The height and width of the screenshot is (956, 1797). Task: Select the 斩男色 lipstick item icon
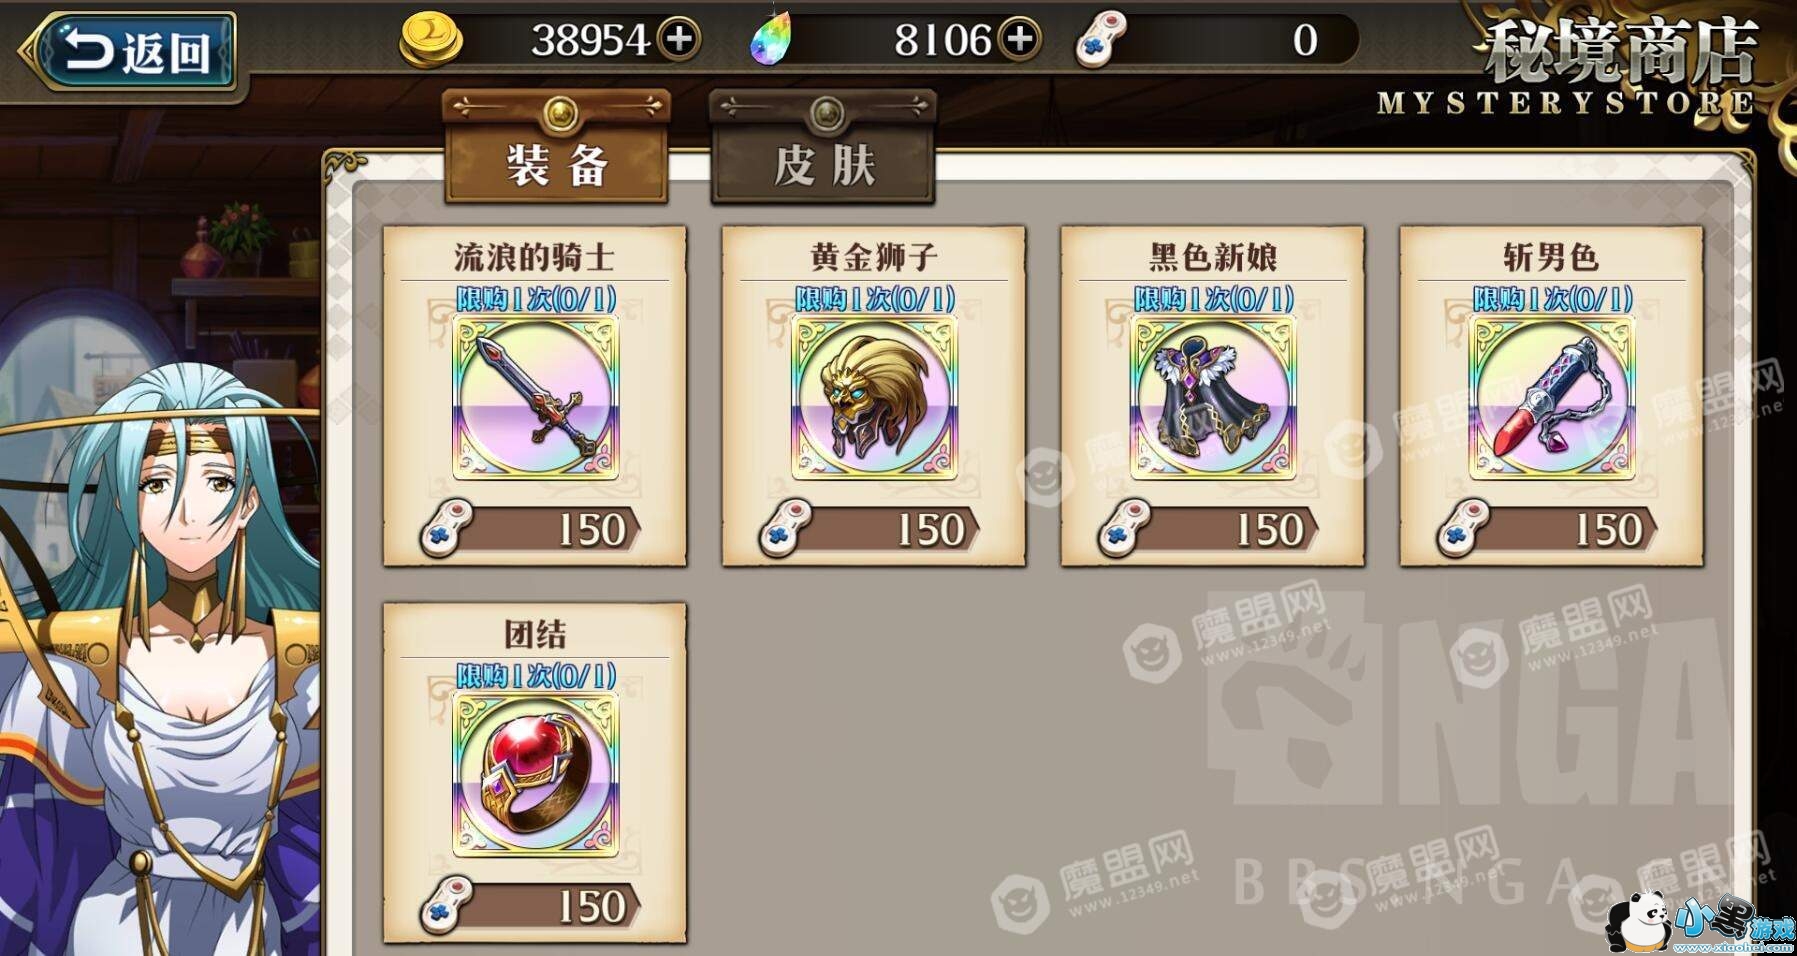click(1552, 398)
